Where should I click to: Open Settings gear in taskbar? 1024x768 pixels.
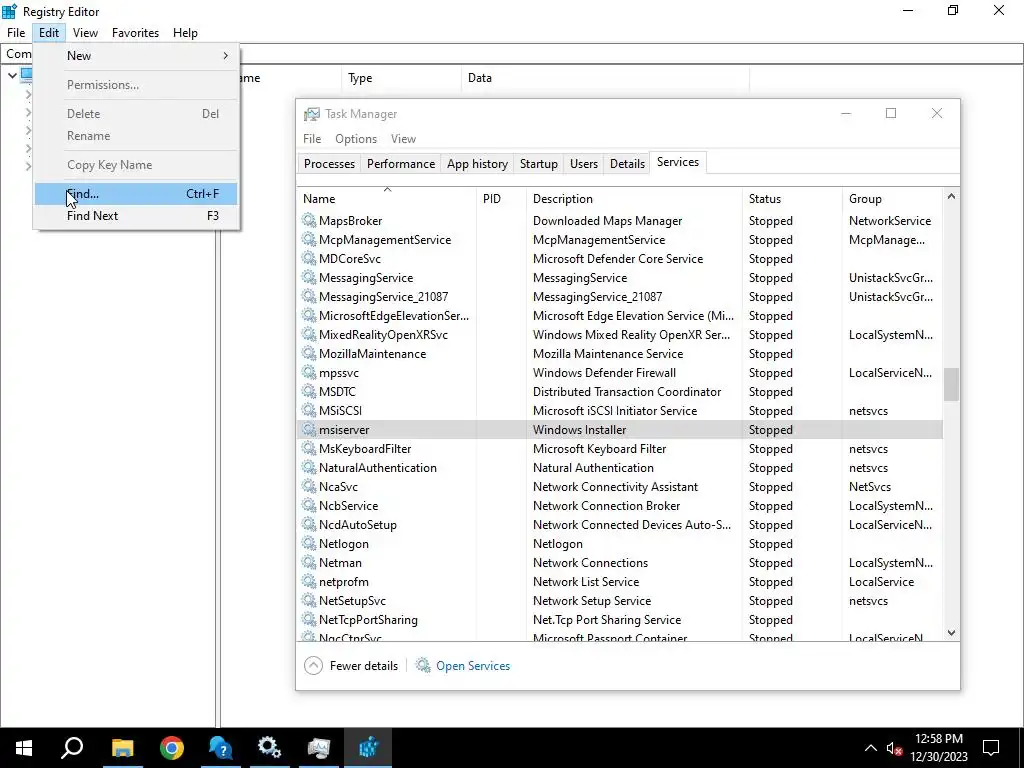(x=270, y=748)
